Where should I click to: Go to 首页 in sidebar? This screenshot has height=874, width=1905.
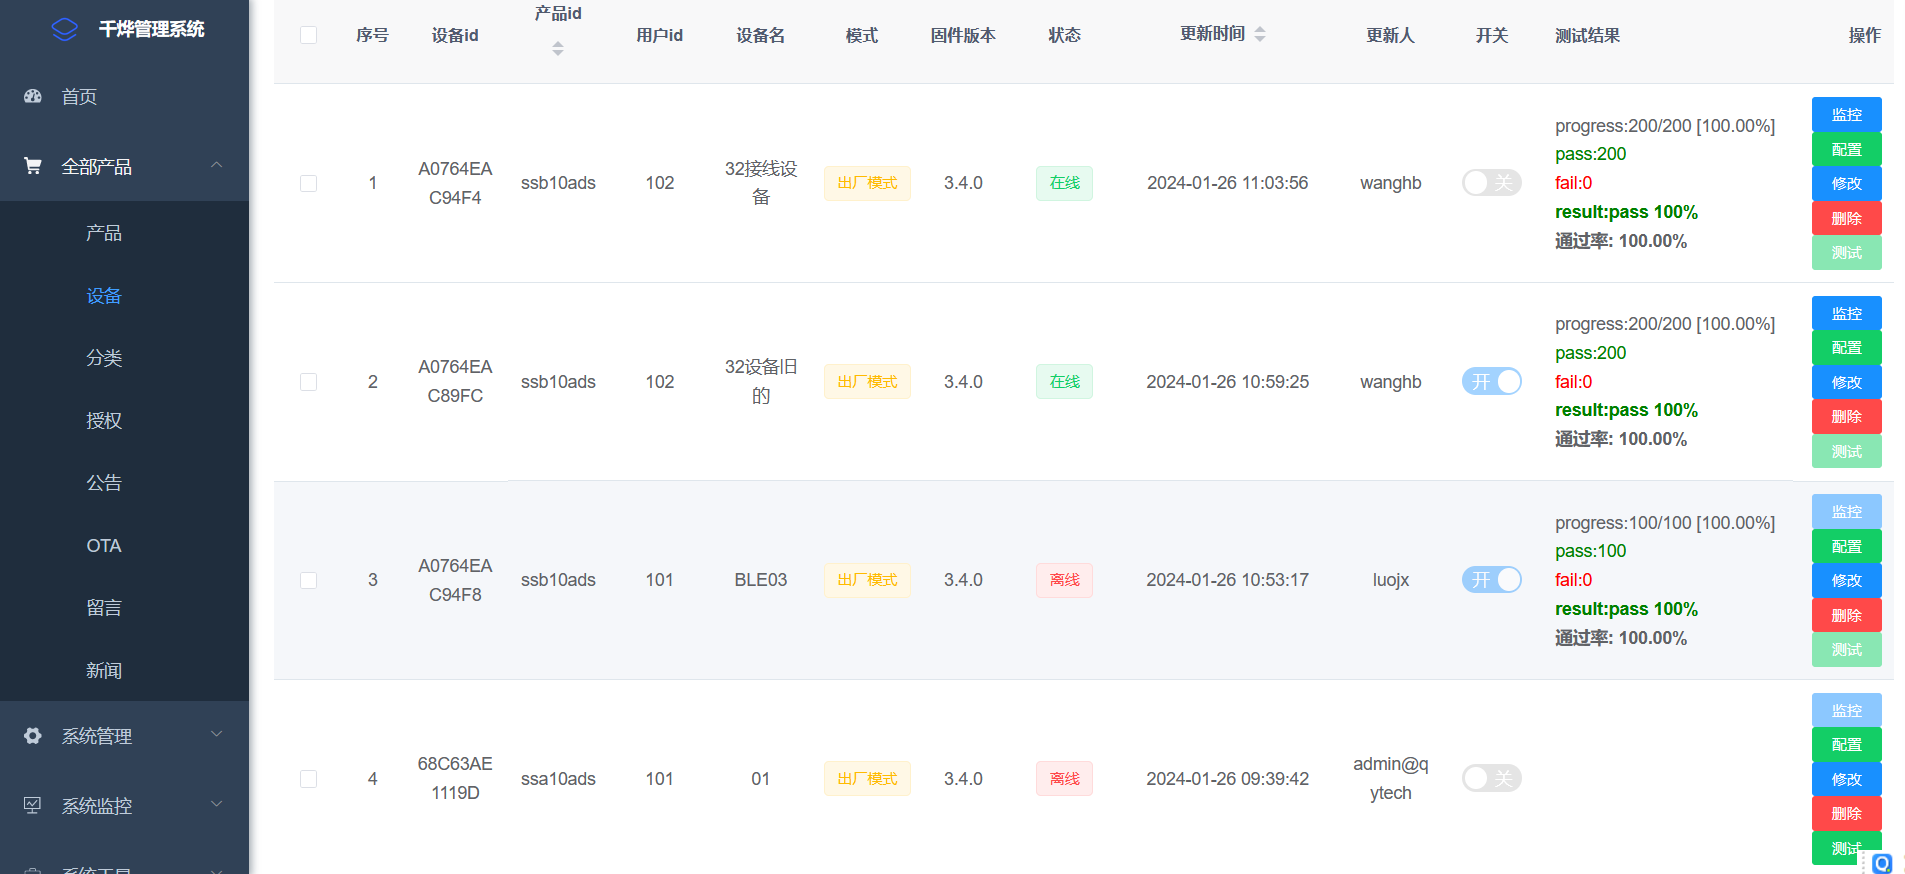point(79,97)
